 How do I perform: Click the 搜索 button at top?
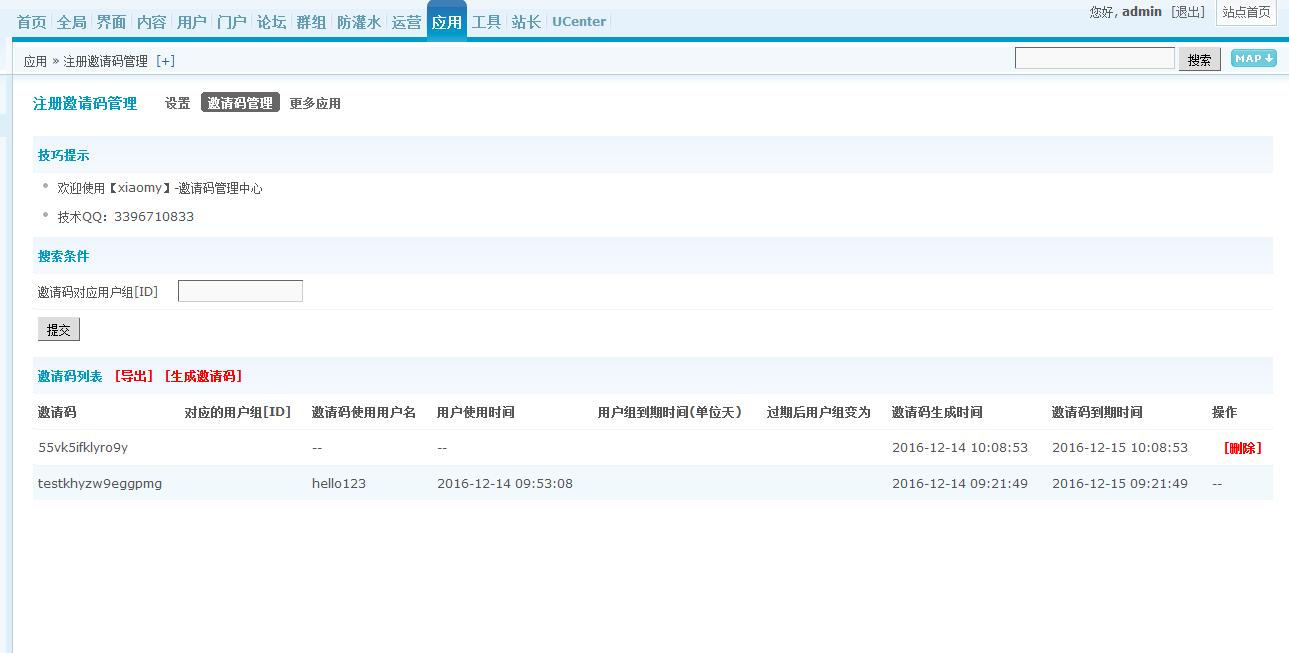pos(1199,60)
